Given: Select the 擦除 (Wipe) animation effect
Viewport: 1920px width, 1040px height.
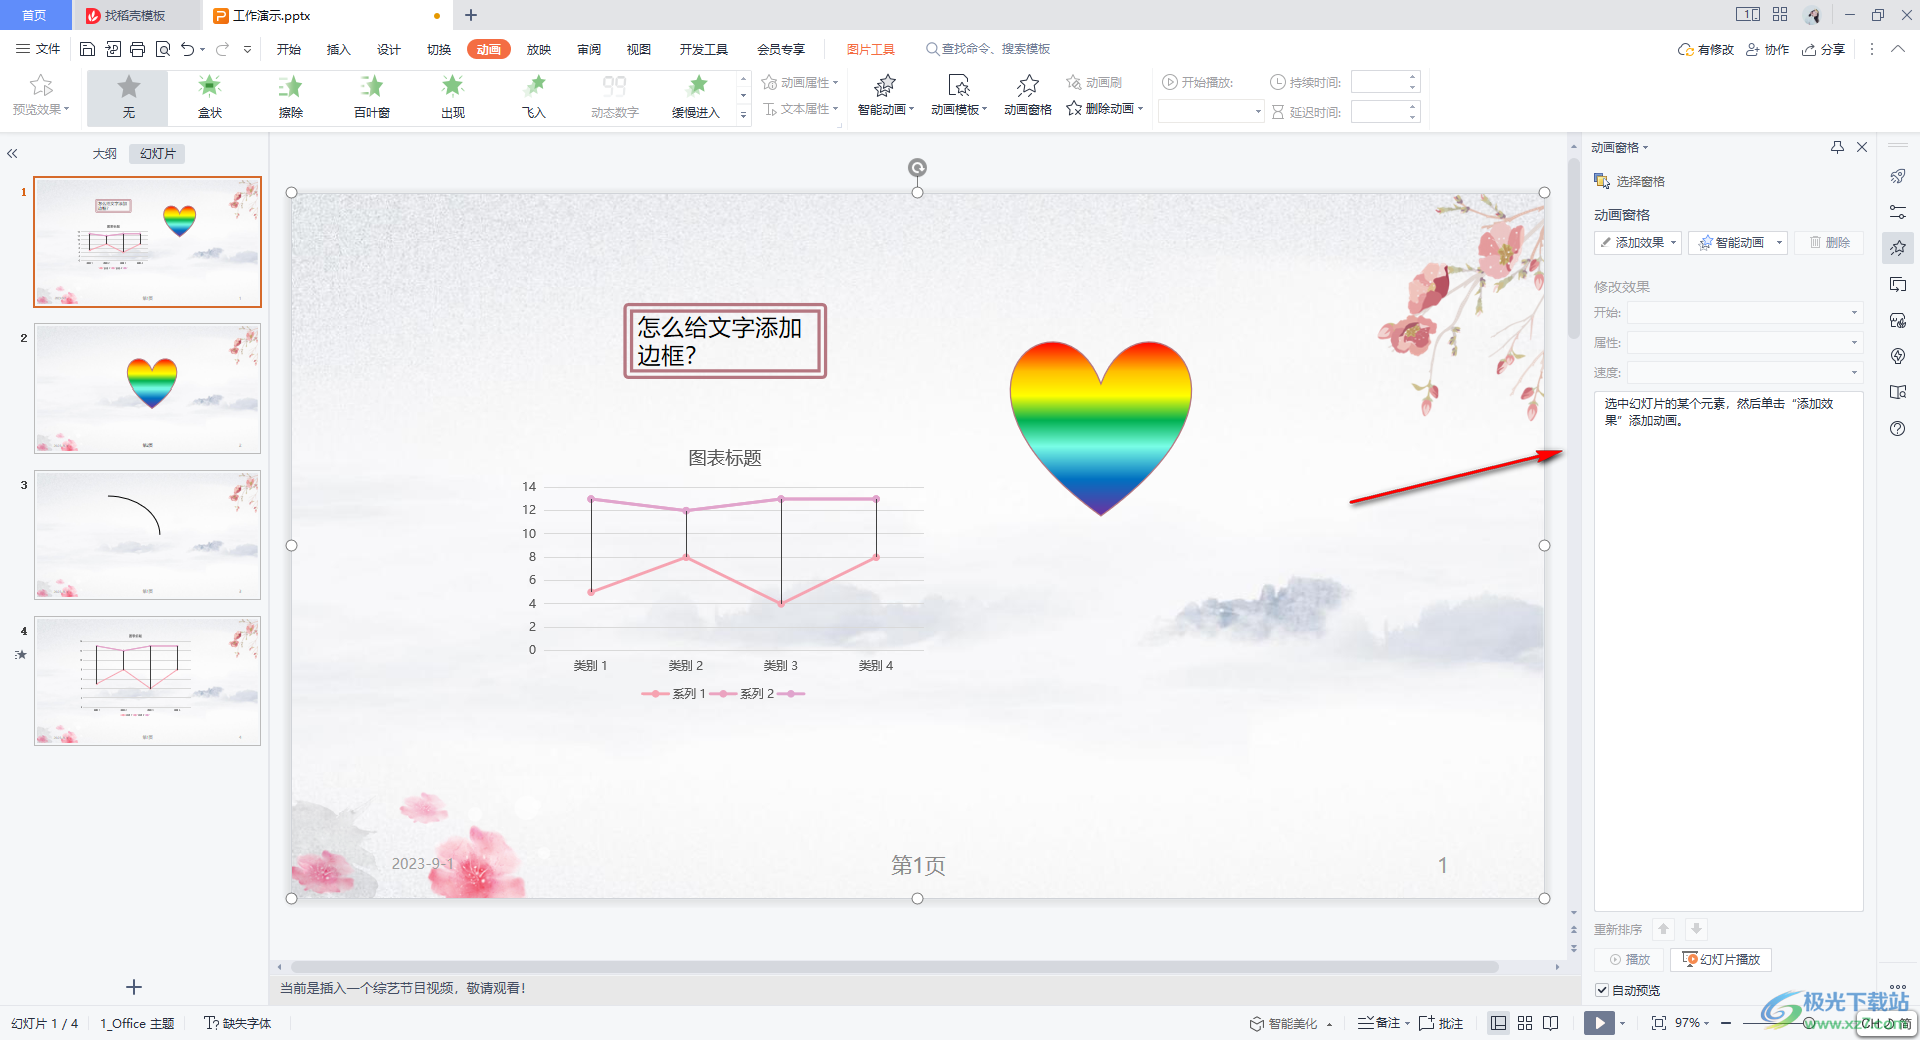Looking at the screenshot, I should (291, 97).
